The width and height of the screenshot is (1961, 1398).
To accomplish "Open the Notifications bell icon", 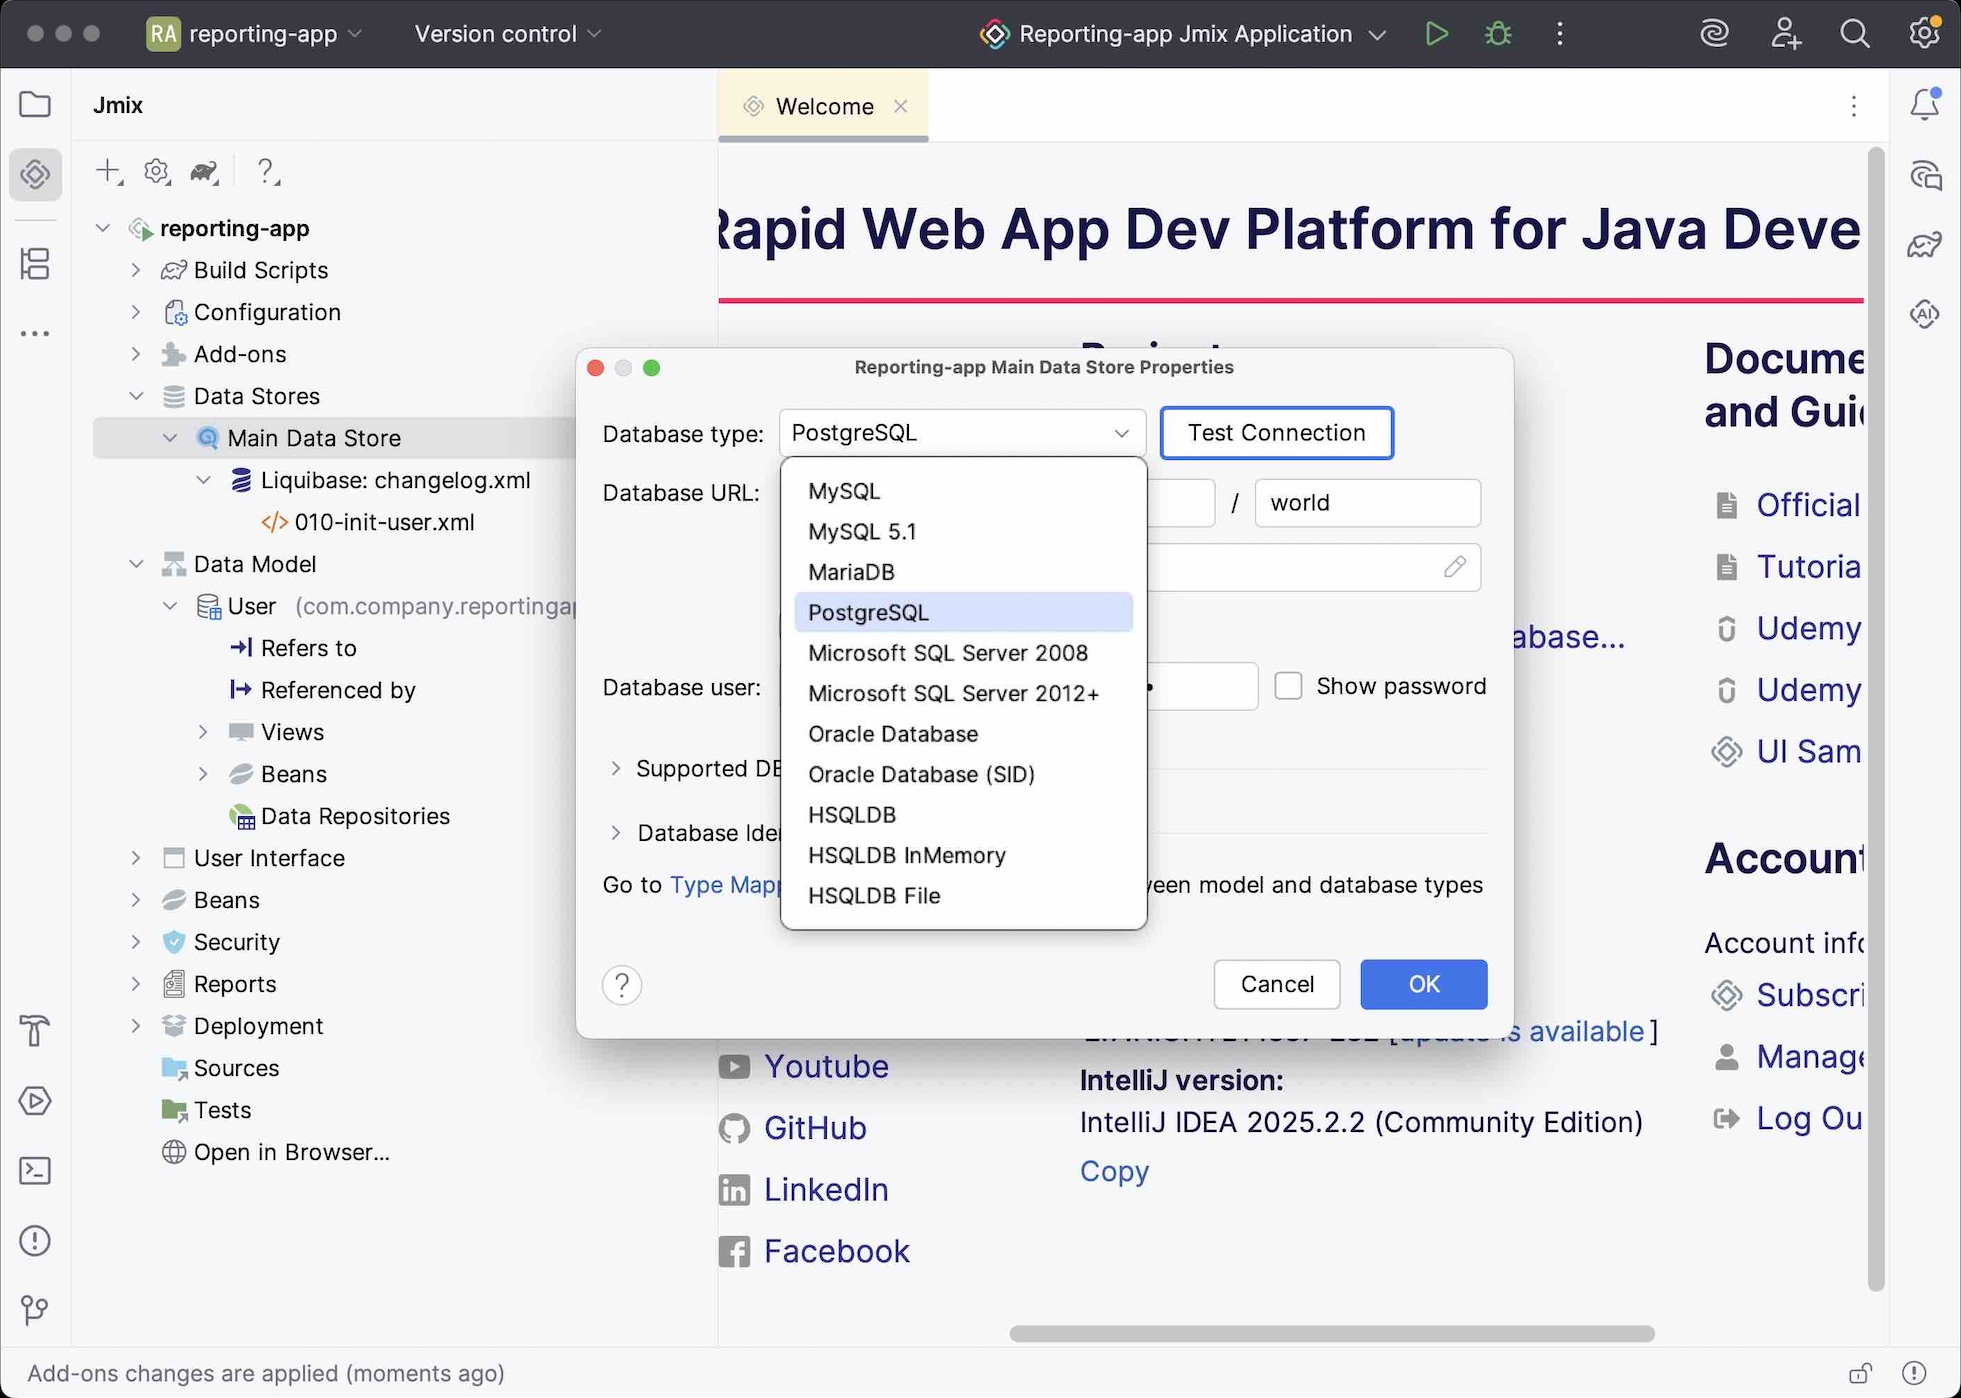I will click(1924, 104).
